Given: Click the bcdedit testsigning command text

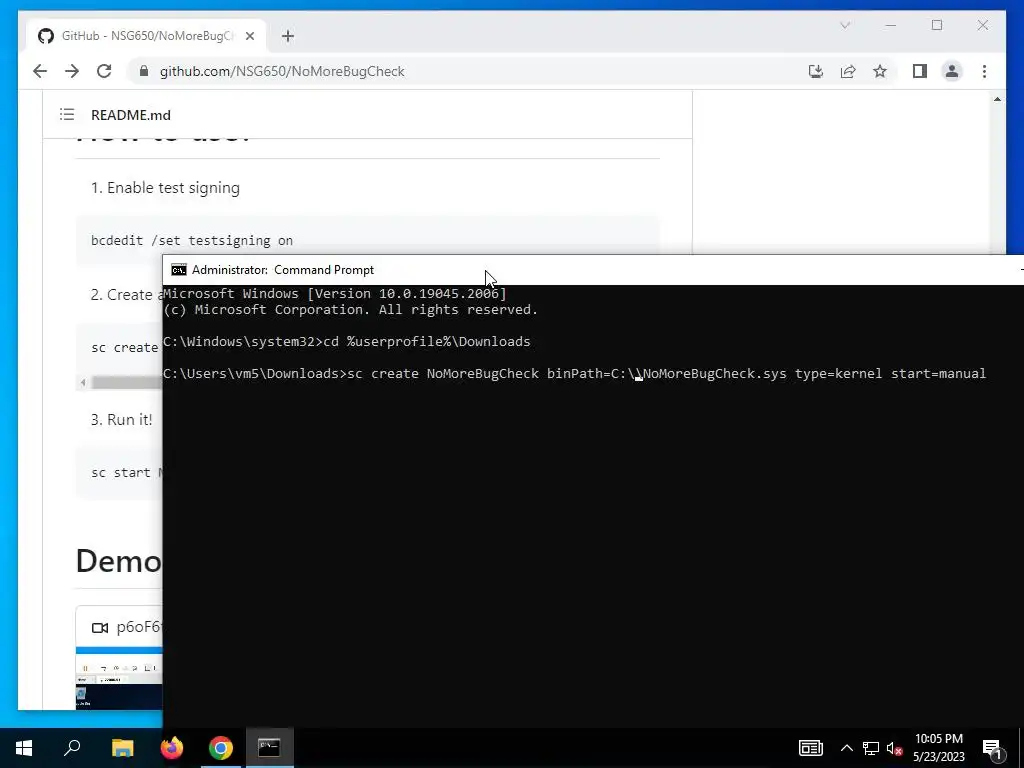Looking at the screenshot, I should click(x=192, y=240).
